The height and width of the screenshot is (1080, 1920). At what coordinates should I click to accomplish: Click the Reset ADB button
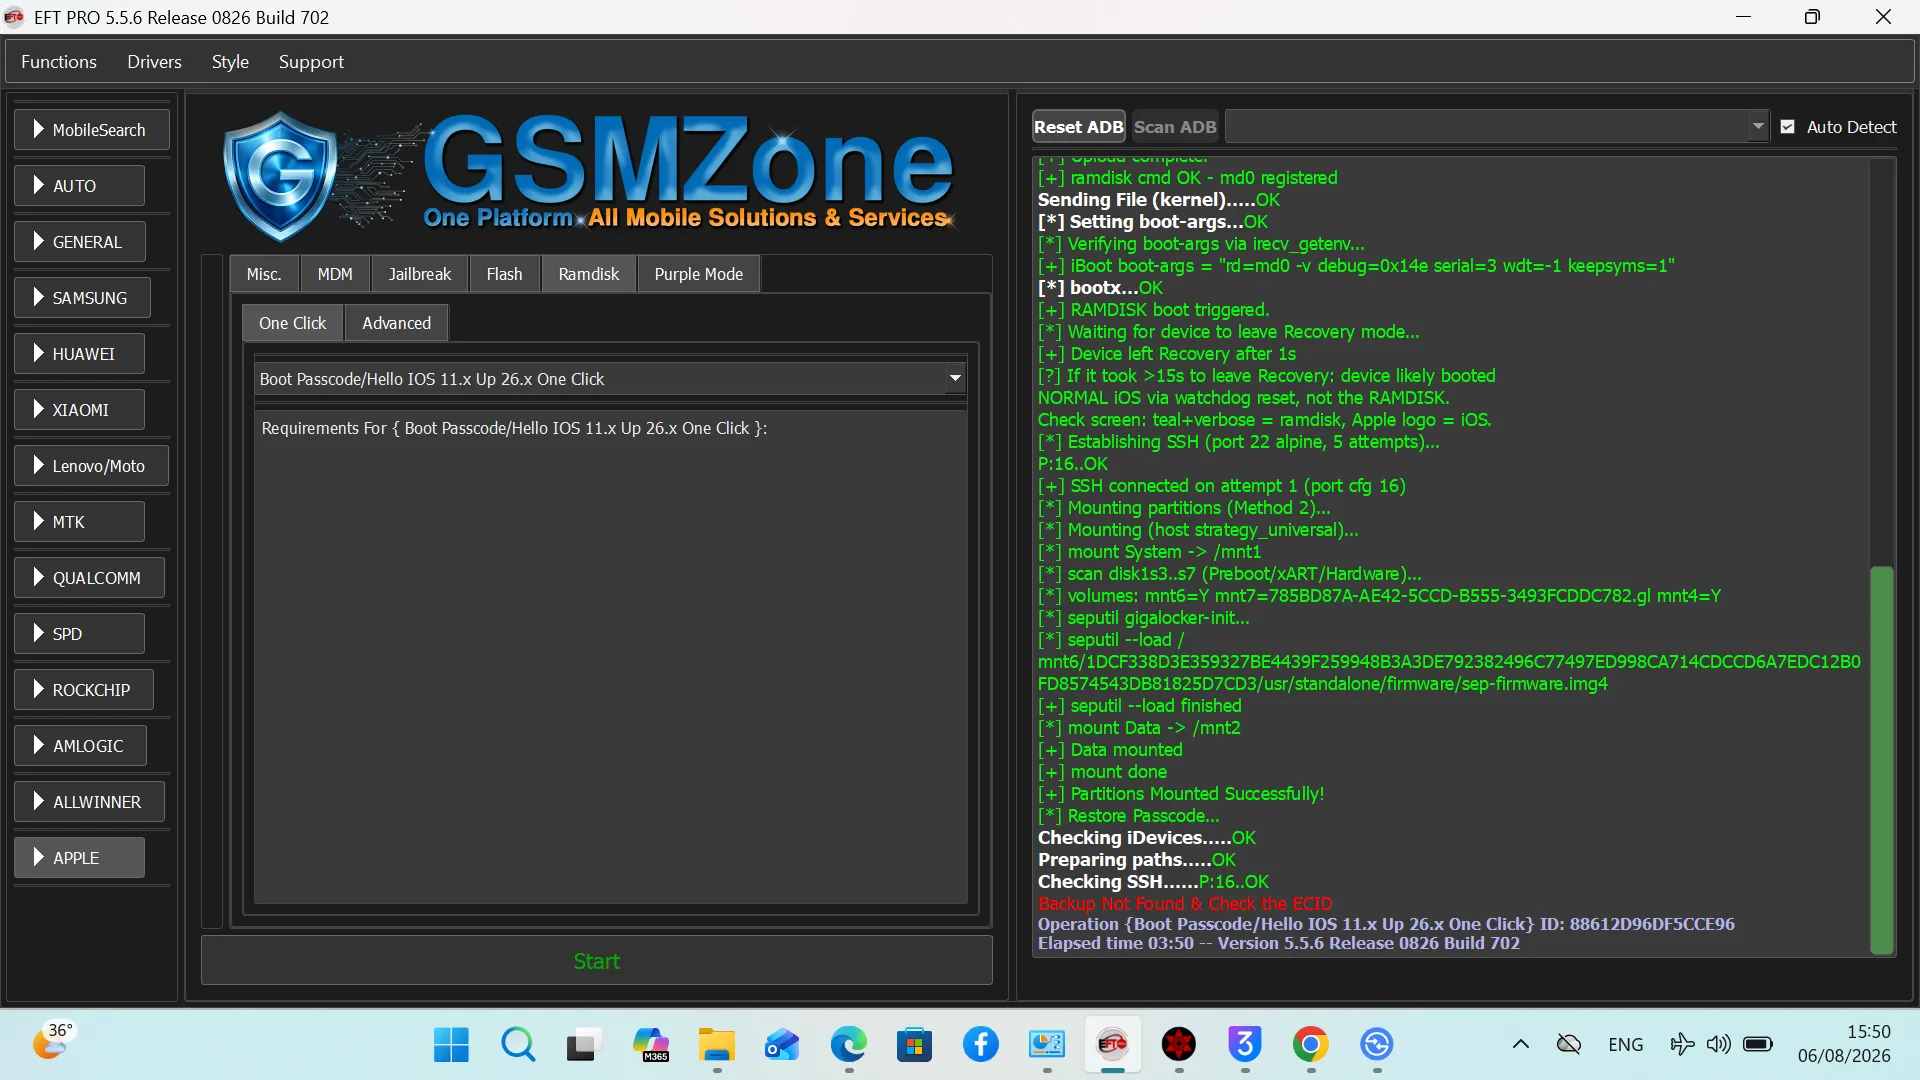1079,127
